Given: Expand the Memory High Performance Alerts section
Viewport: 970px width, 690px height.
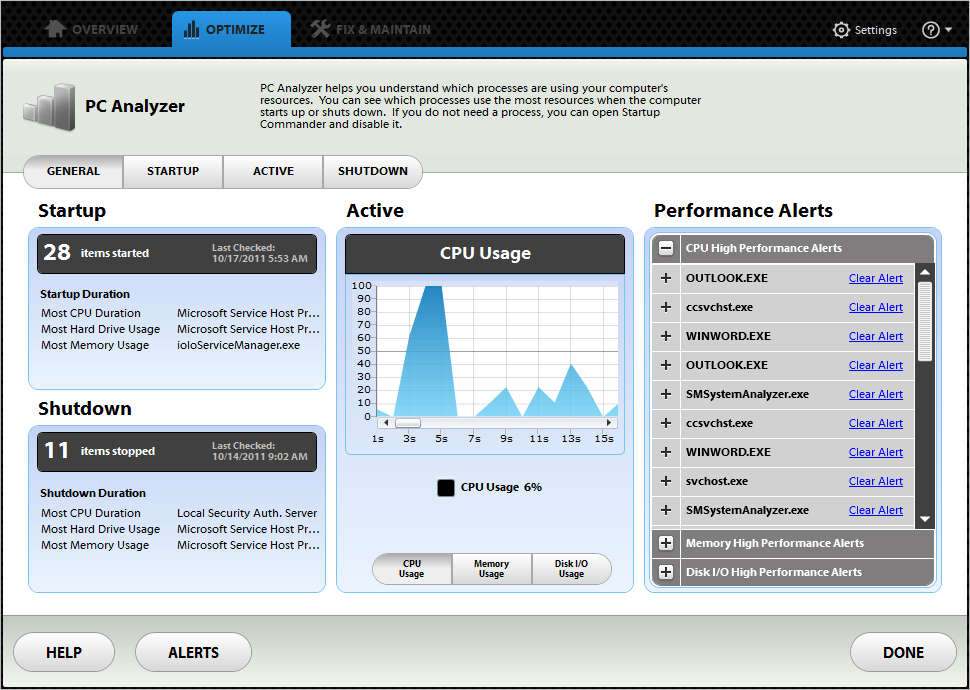Looking at the screenshot, I should (x=666, y=543).
